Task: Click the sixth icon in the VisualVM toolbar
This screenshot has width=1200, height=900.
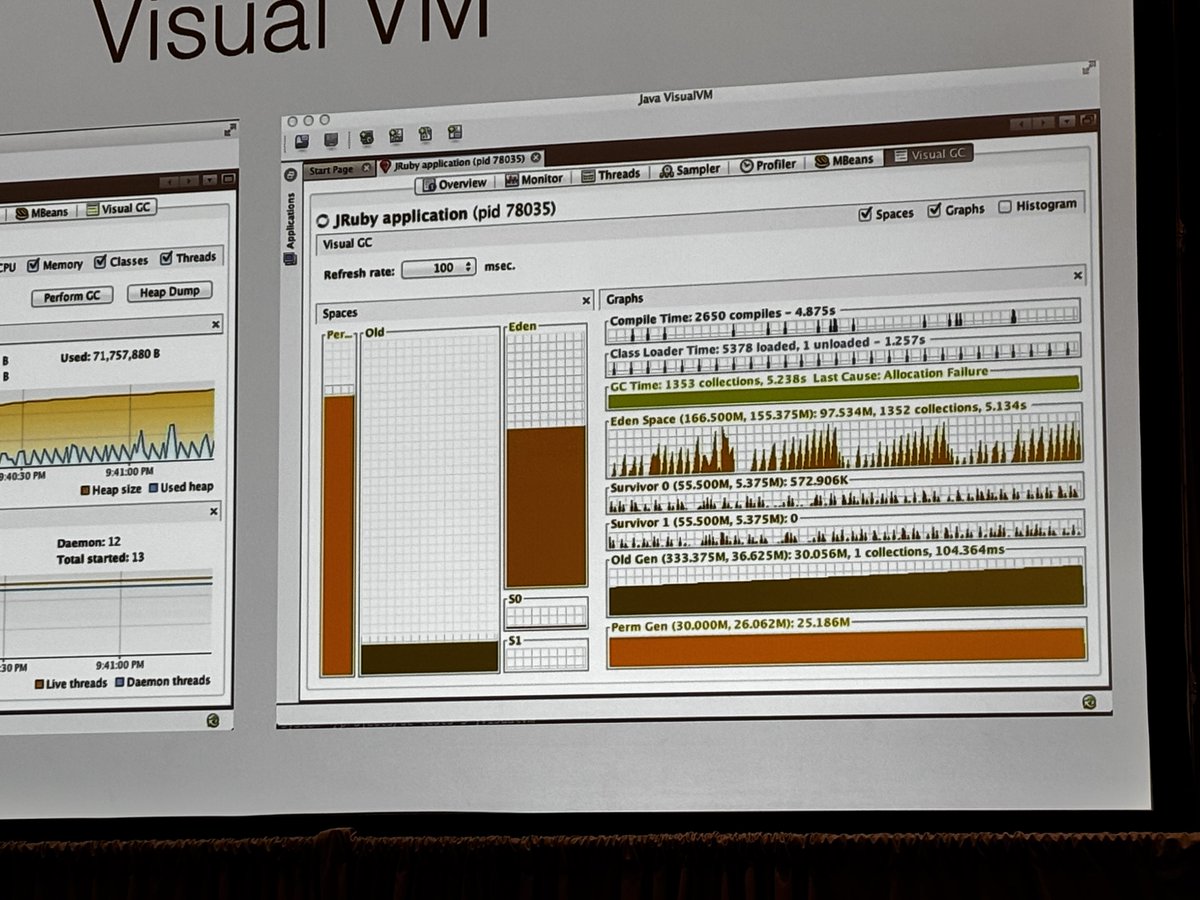Action: 455,132
